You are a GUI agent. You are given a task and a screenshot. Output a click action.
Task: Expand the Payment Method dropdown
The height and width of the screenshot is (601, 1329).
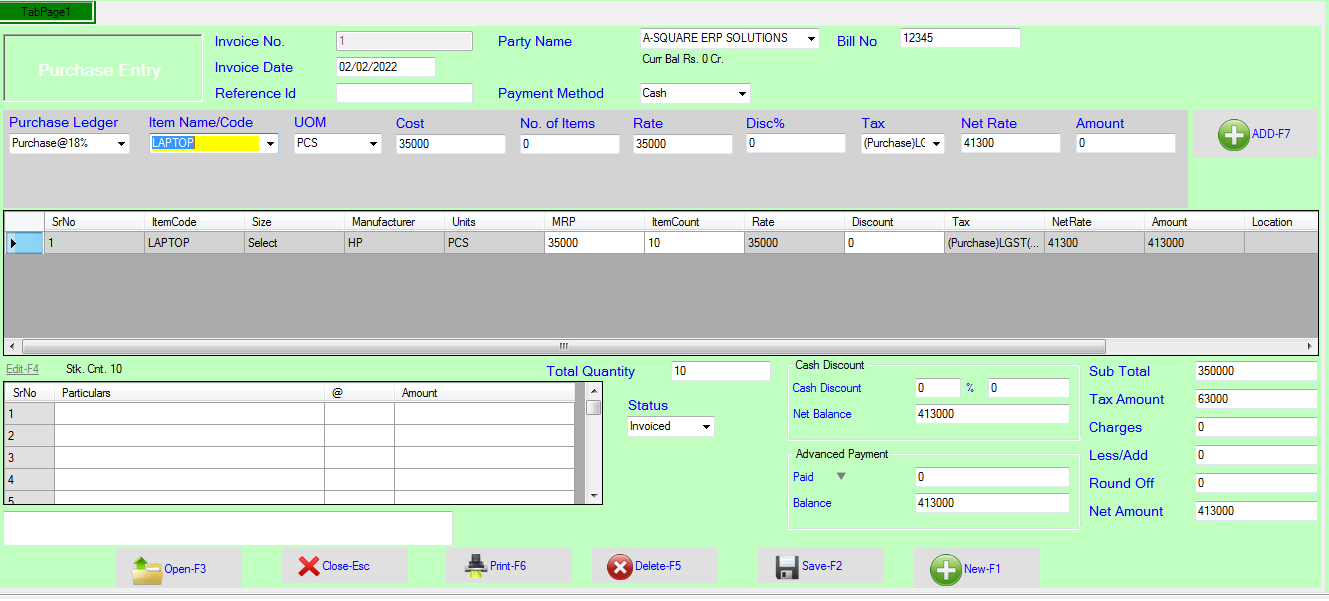click(742, 94)
